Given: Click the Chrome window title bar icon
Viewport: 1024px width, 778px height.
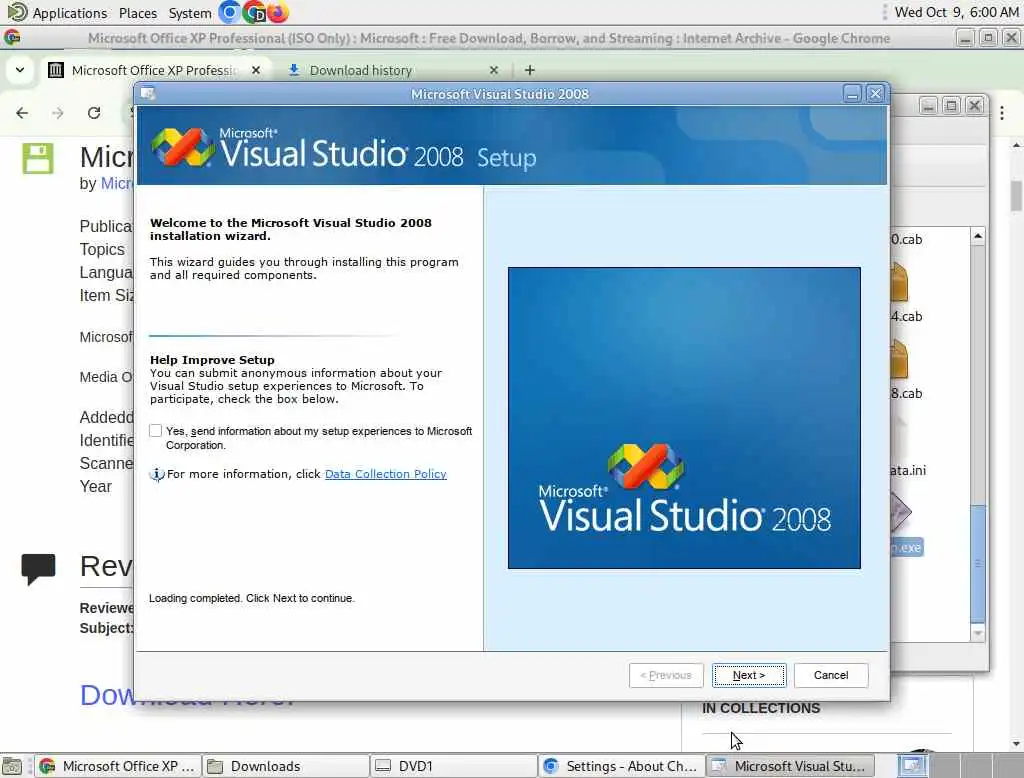Looking at the screenshot, I should (12, 38).
